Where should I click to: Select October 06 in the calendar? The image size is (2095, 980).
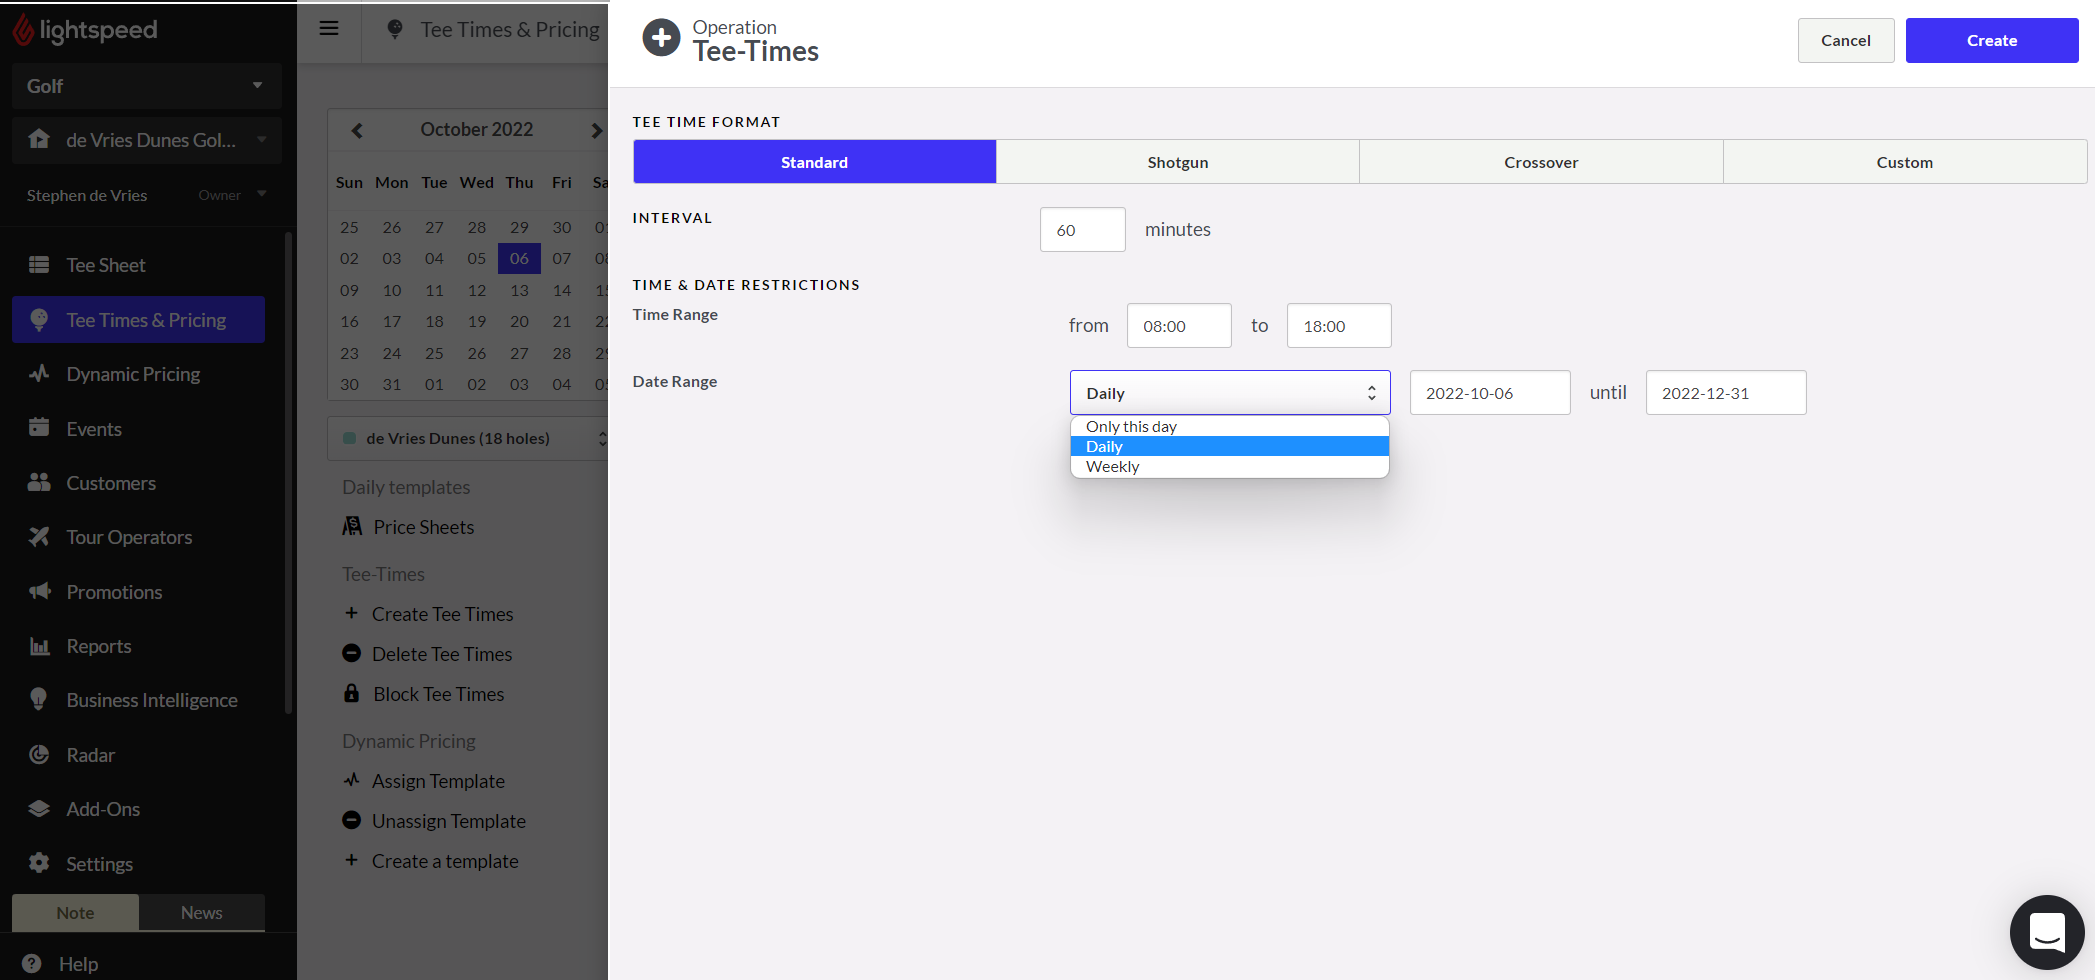click(519, 258)
